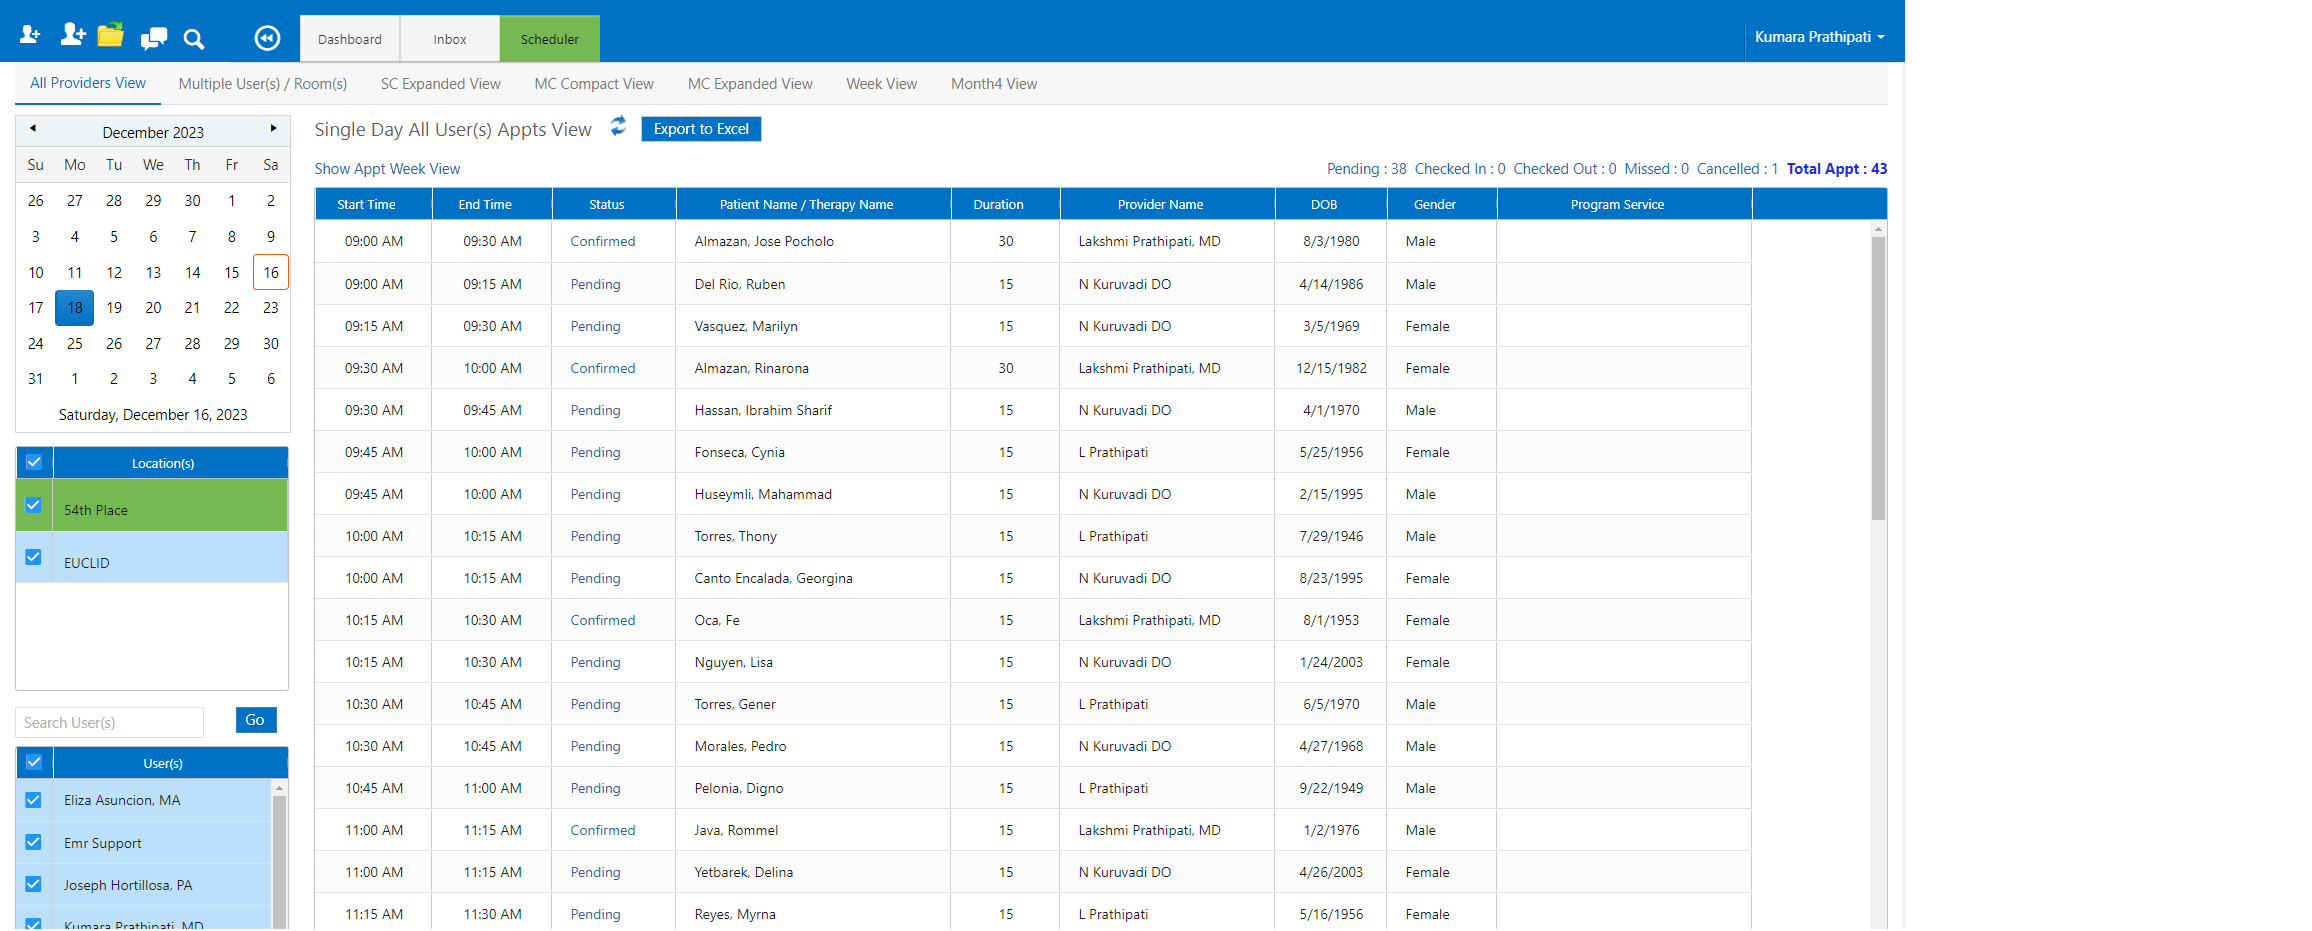
Task: Uncheck Emr Support in the User(s) list
Action: pyautogui.click(x=33, y=841)
